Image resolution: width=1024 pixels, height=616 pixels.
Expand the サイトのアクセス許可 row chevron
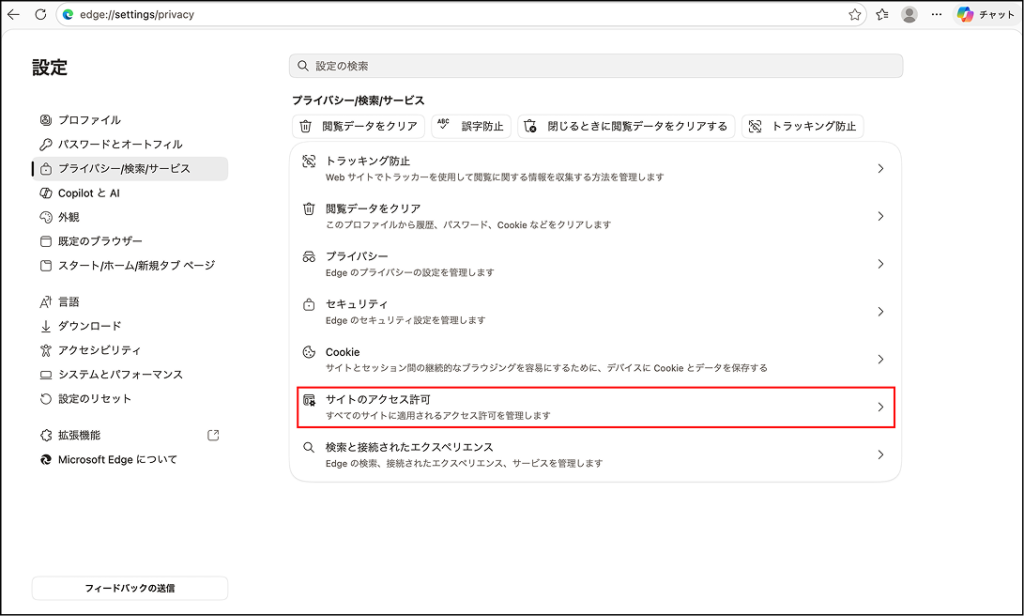tap(880, 407)
